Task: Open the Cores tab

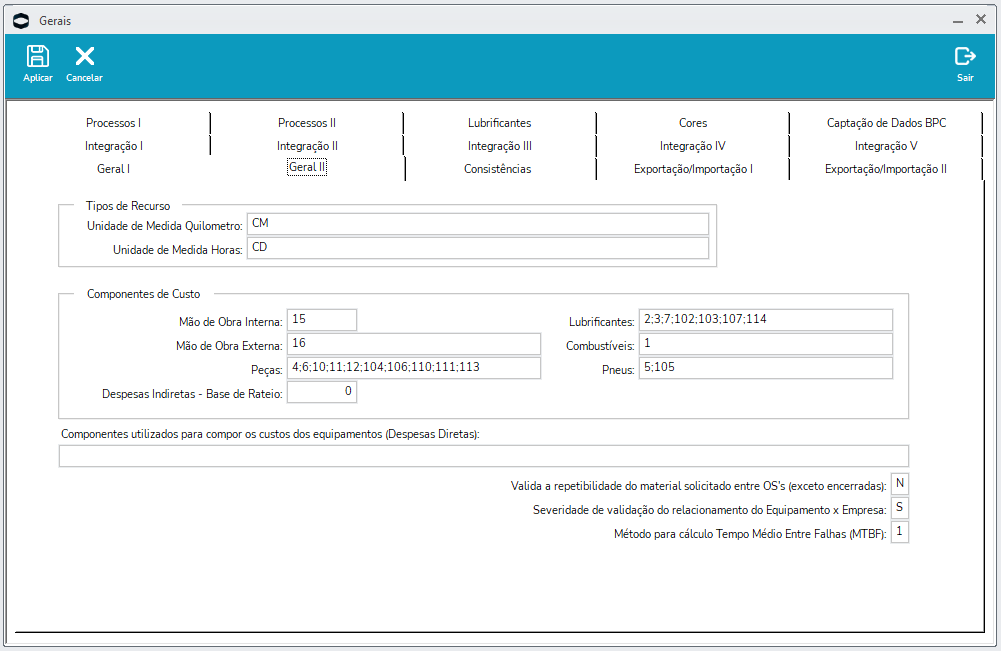Action: [x=693, y=123]
